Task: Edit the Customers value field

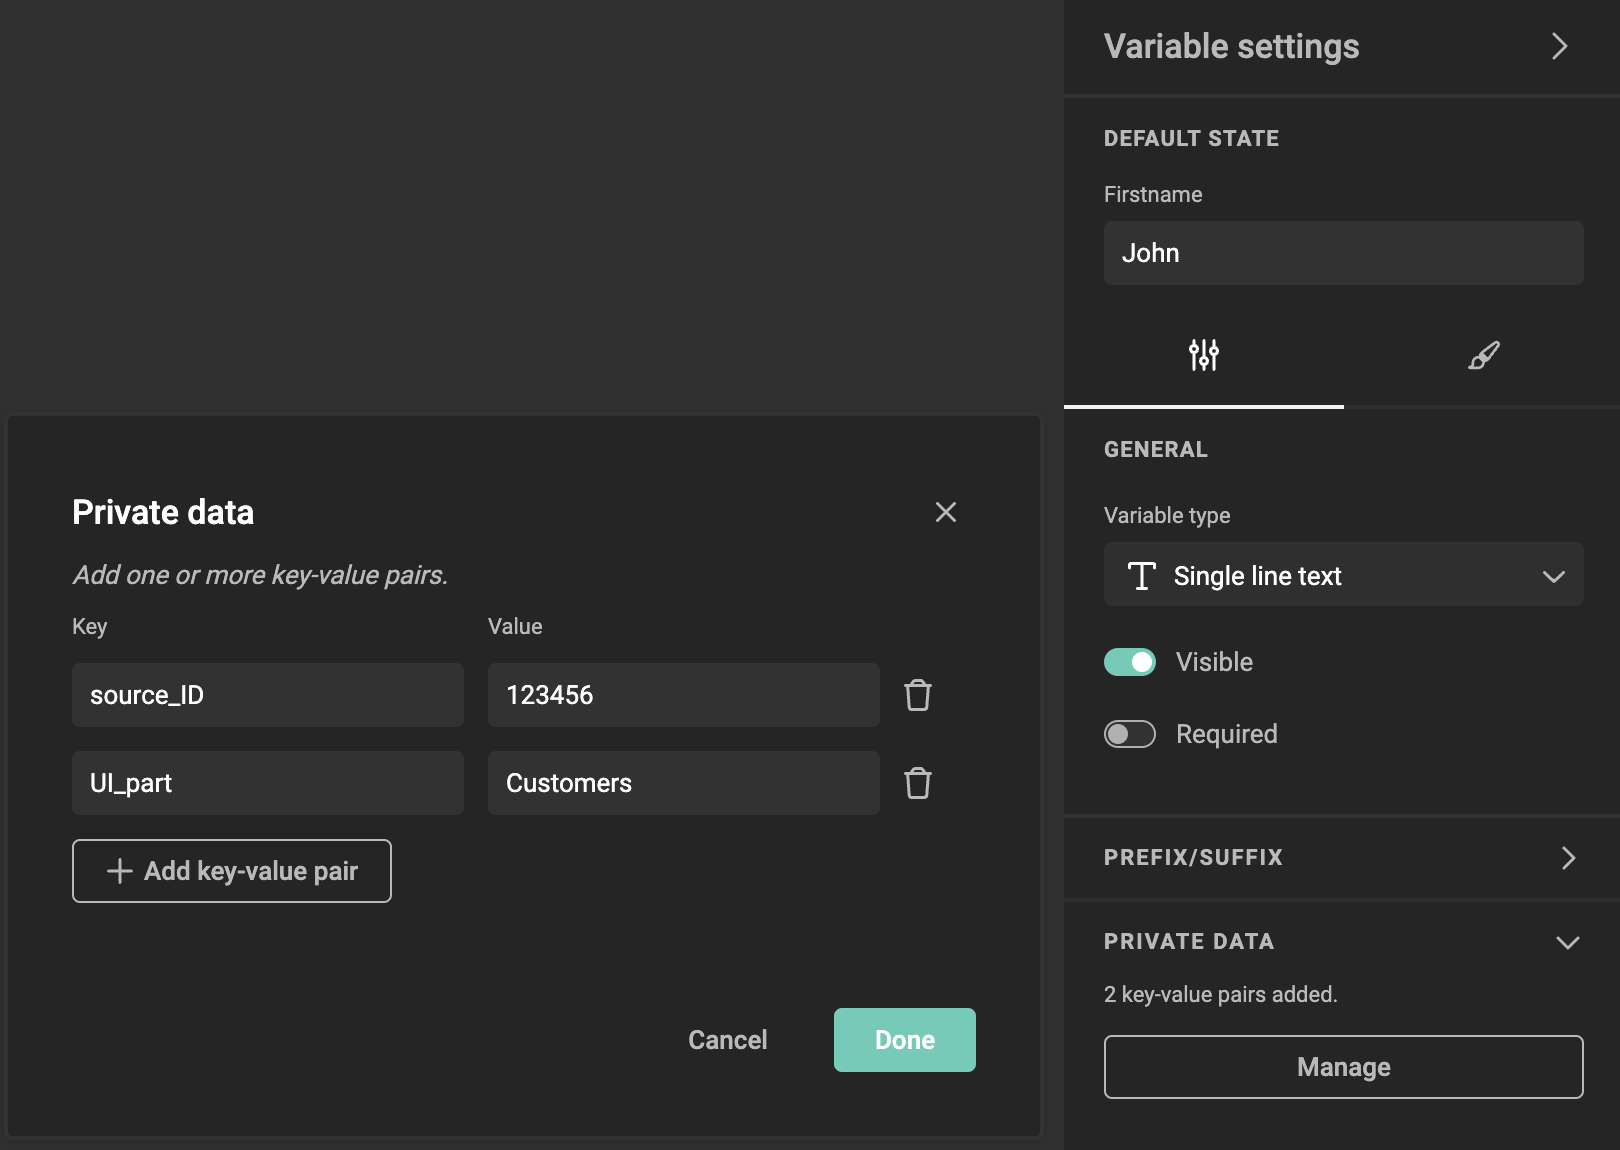Action: [x=684, y=783]
